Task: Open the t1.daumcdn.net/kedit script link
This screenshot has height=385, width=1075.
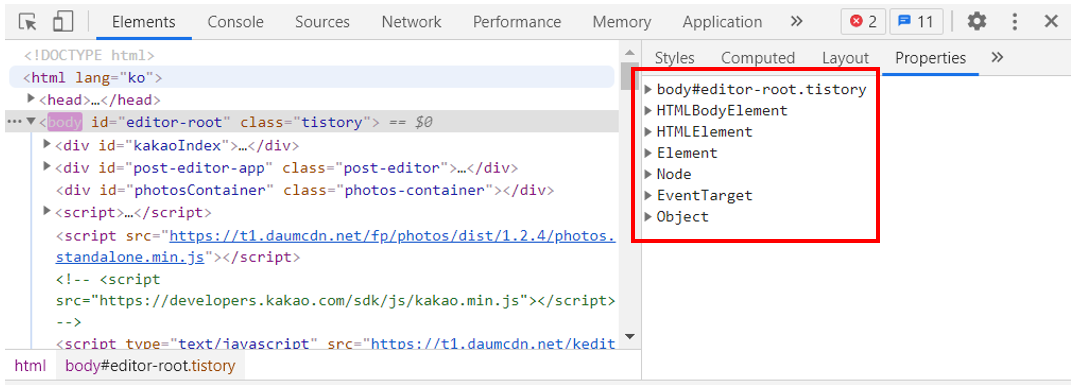Action: click(x=492, y=343)
